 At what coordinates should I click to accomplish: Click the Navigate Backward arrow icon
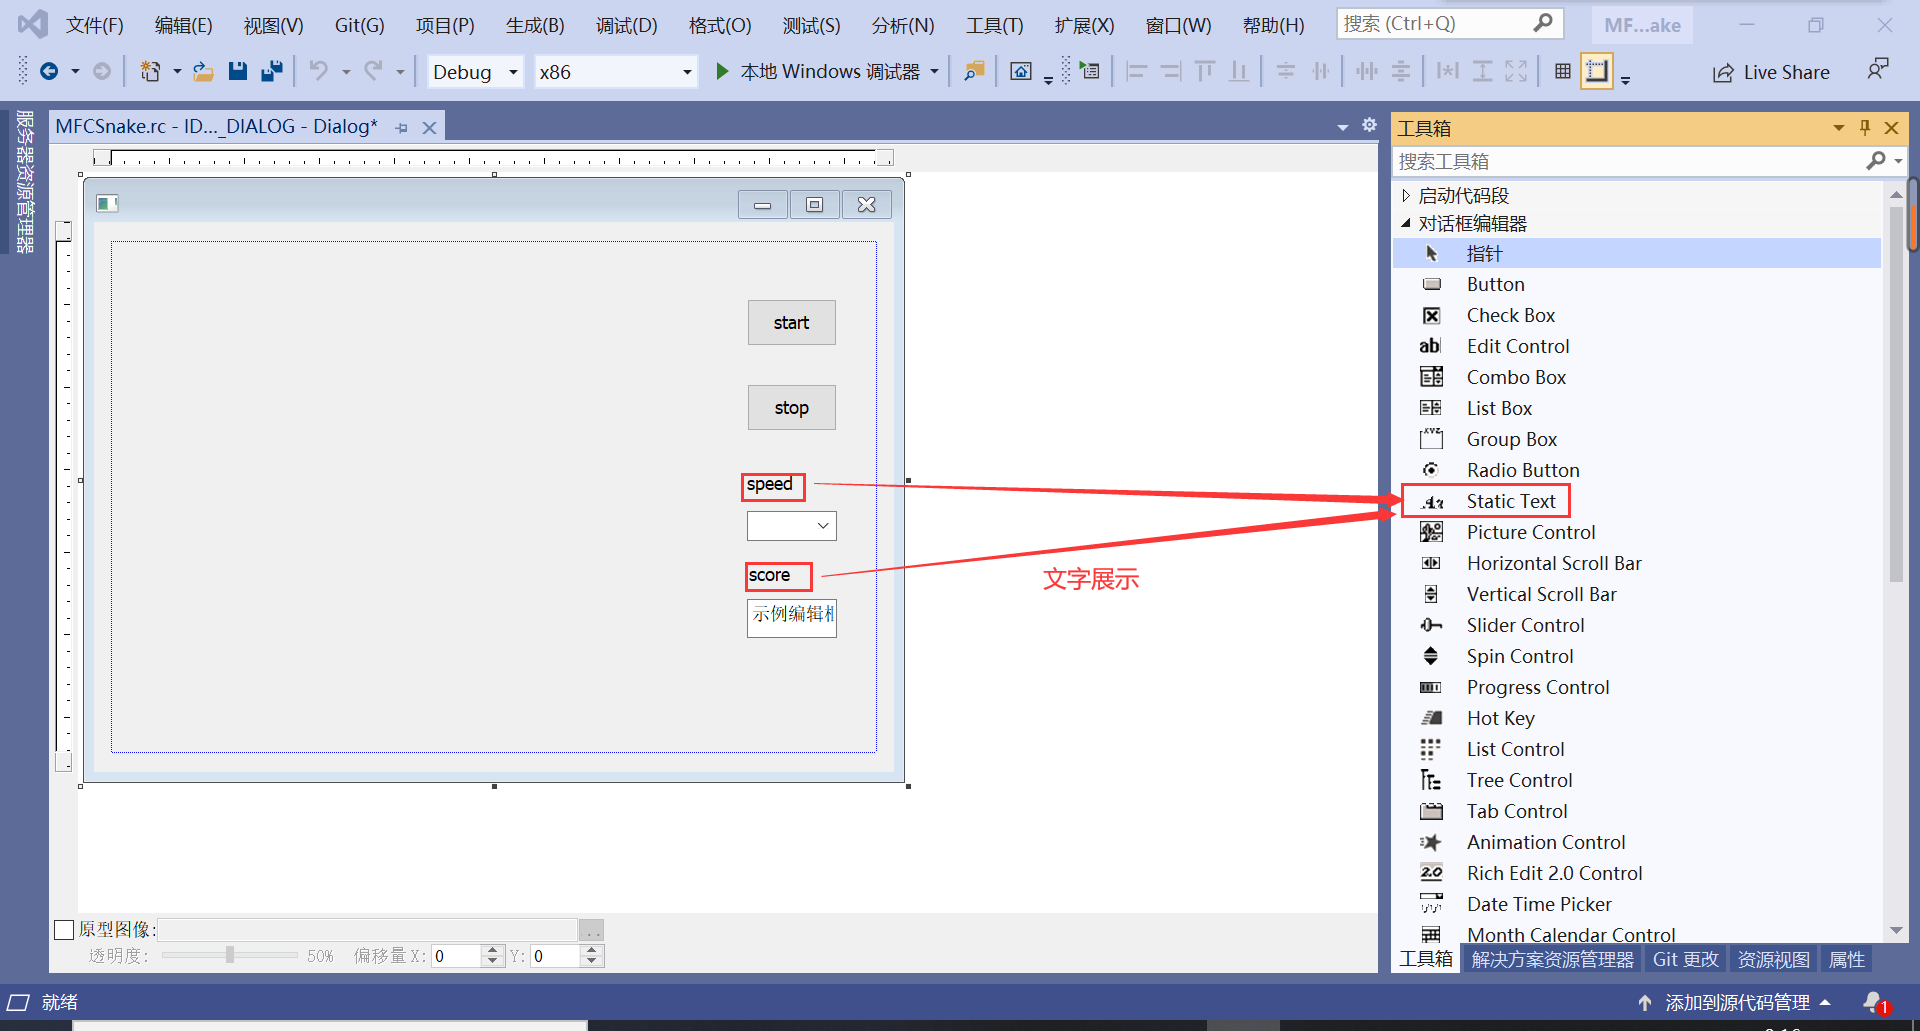pyautogui.click(x=48, y=71)
